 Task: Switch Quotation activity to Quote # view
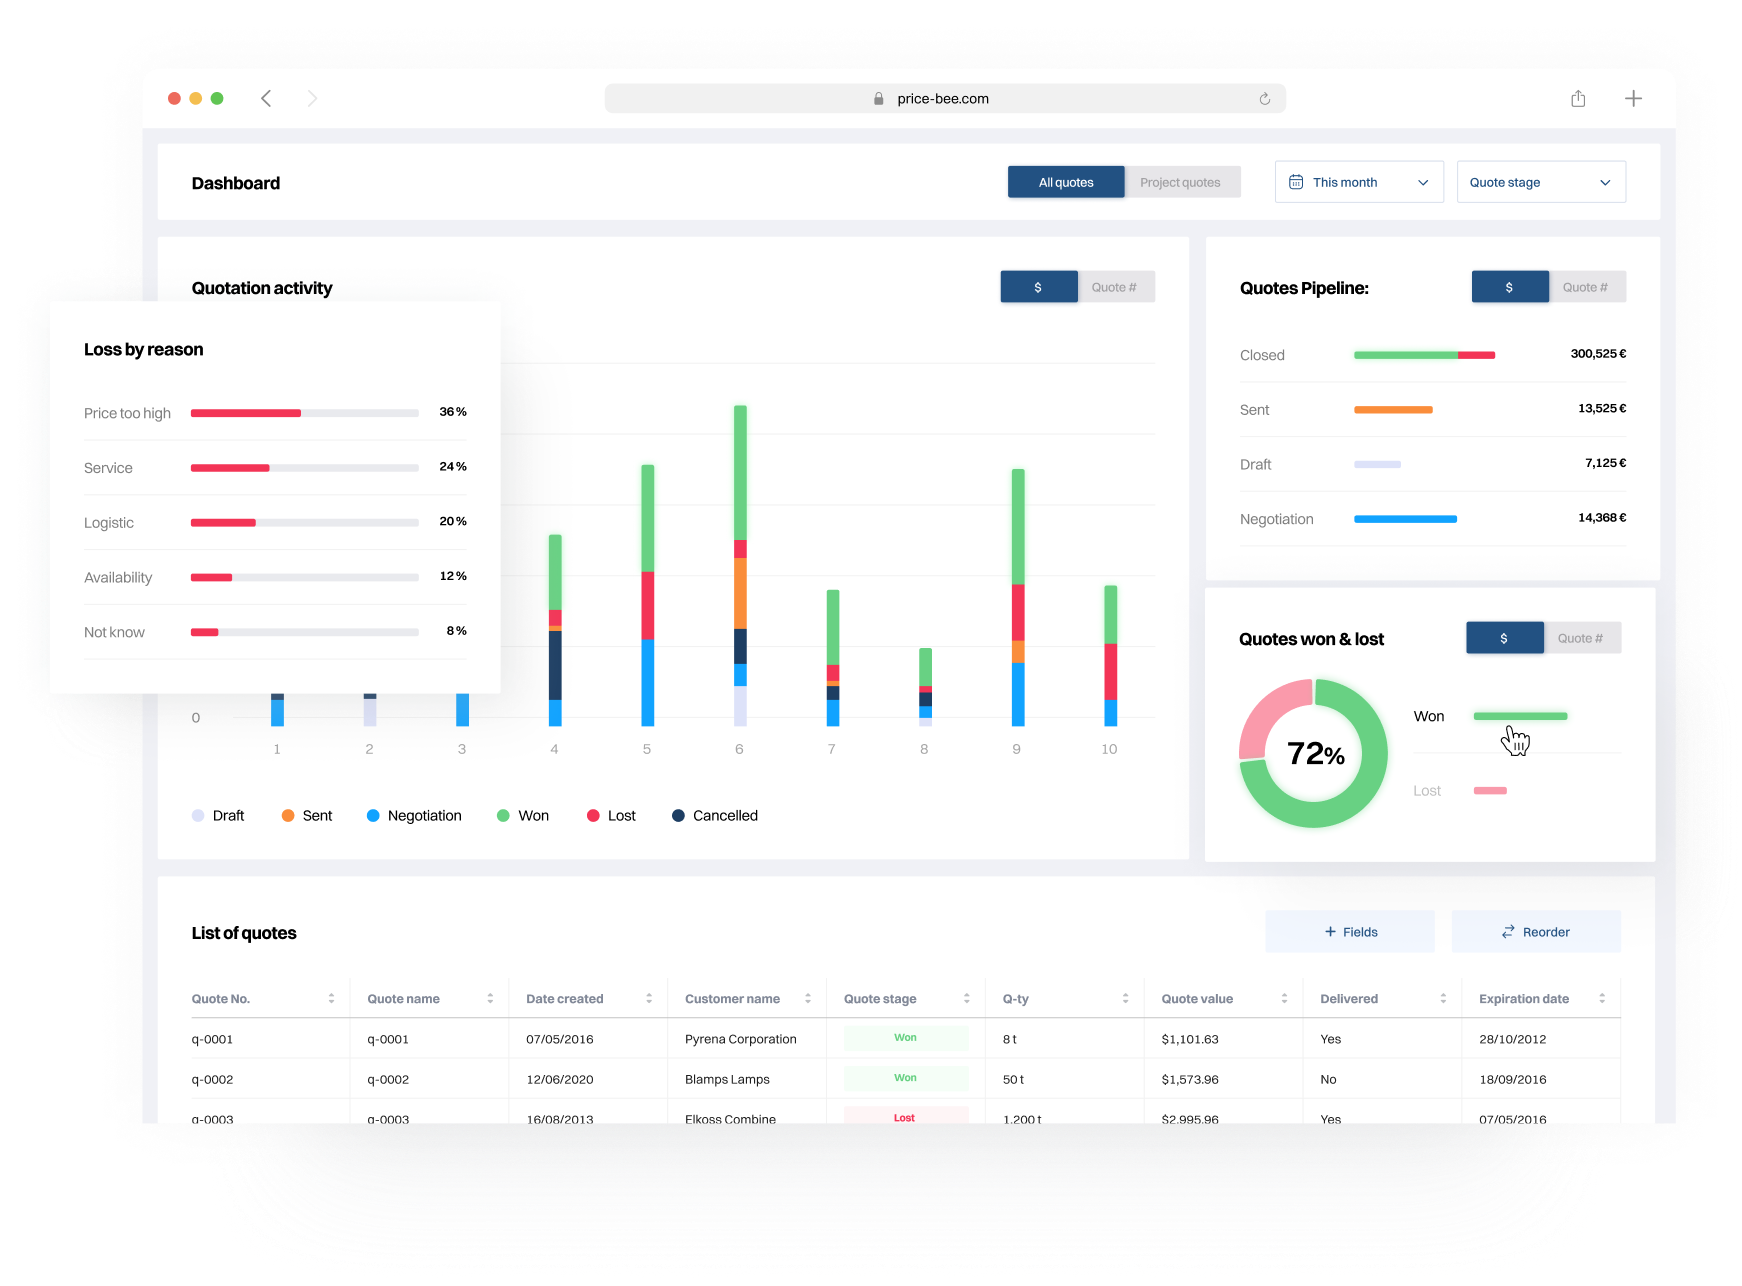click(1114, 287)
